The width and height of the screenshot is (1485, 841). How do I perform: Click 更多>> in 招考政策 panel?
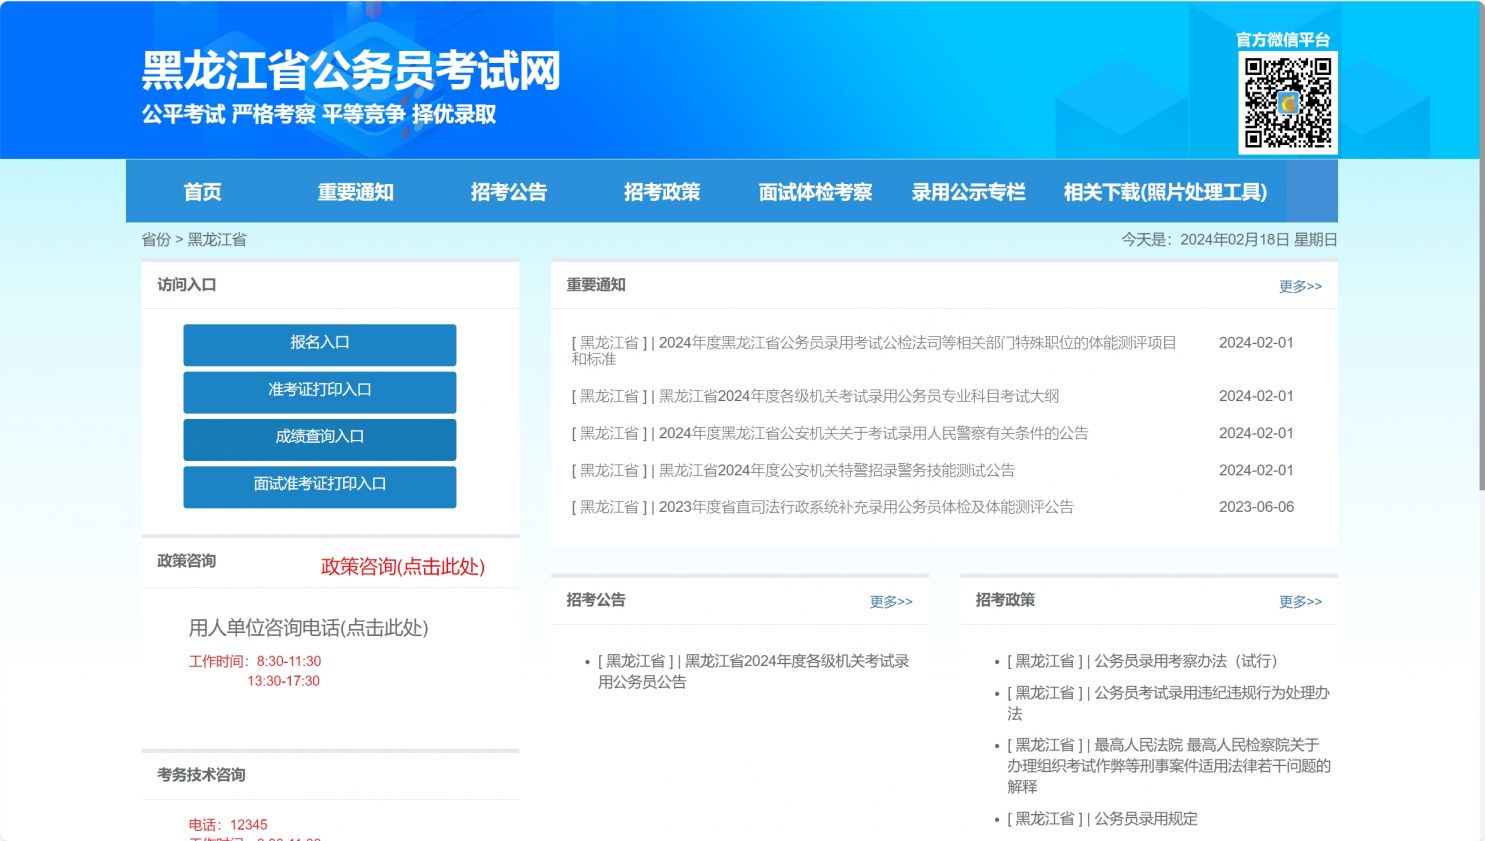(1300, 601)
